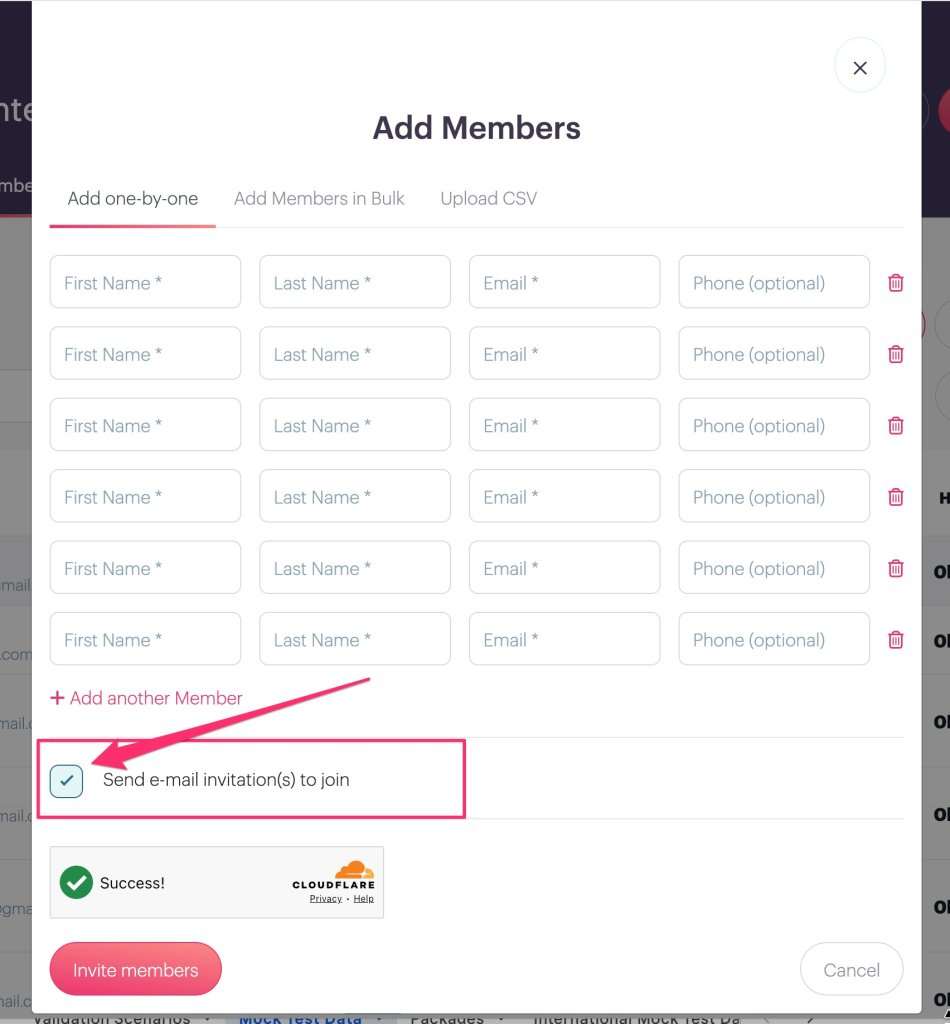Click the trash icon on third member row
Viewport: 950px width, 1024px height.
(x=895, y=425)
